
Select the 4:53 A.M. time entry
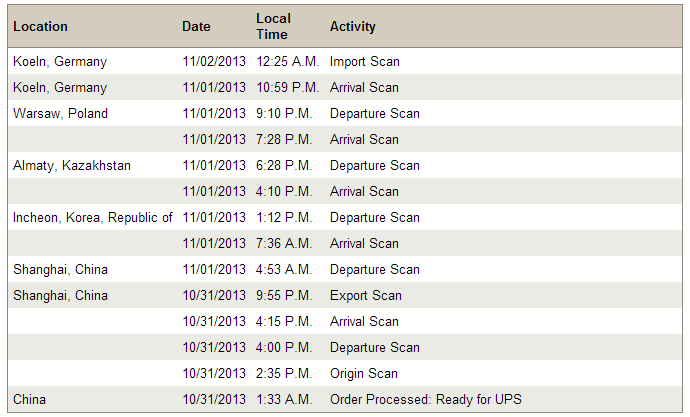tap(284, 270)
